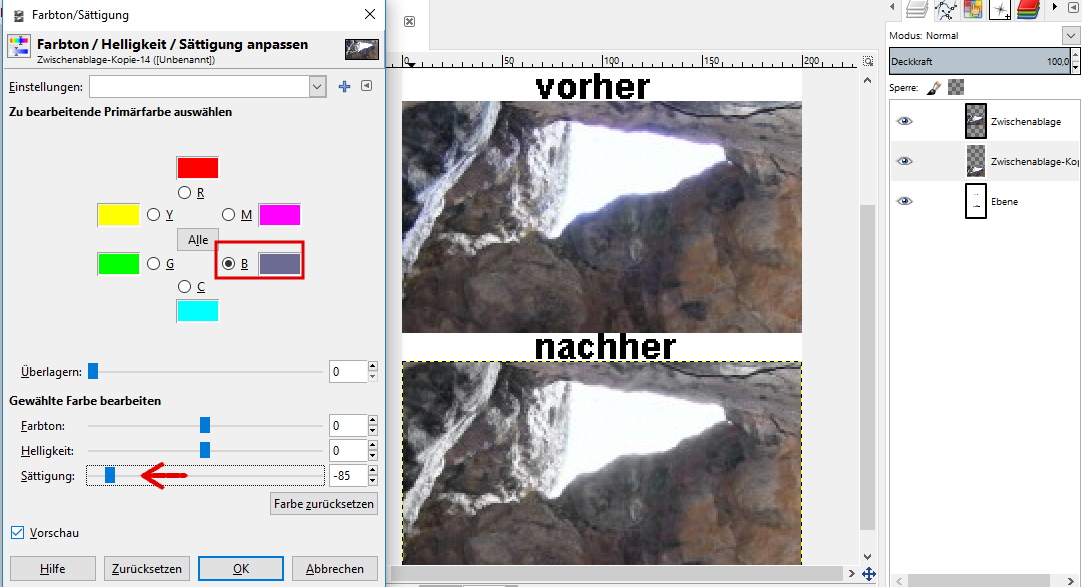Image resolution: width=1082 pixels, height=587 pixels.
Task: Click the Sättigung value field showing -85
Action: click(x=348, y=475)
